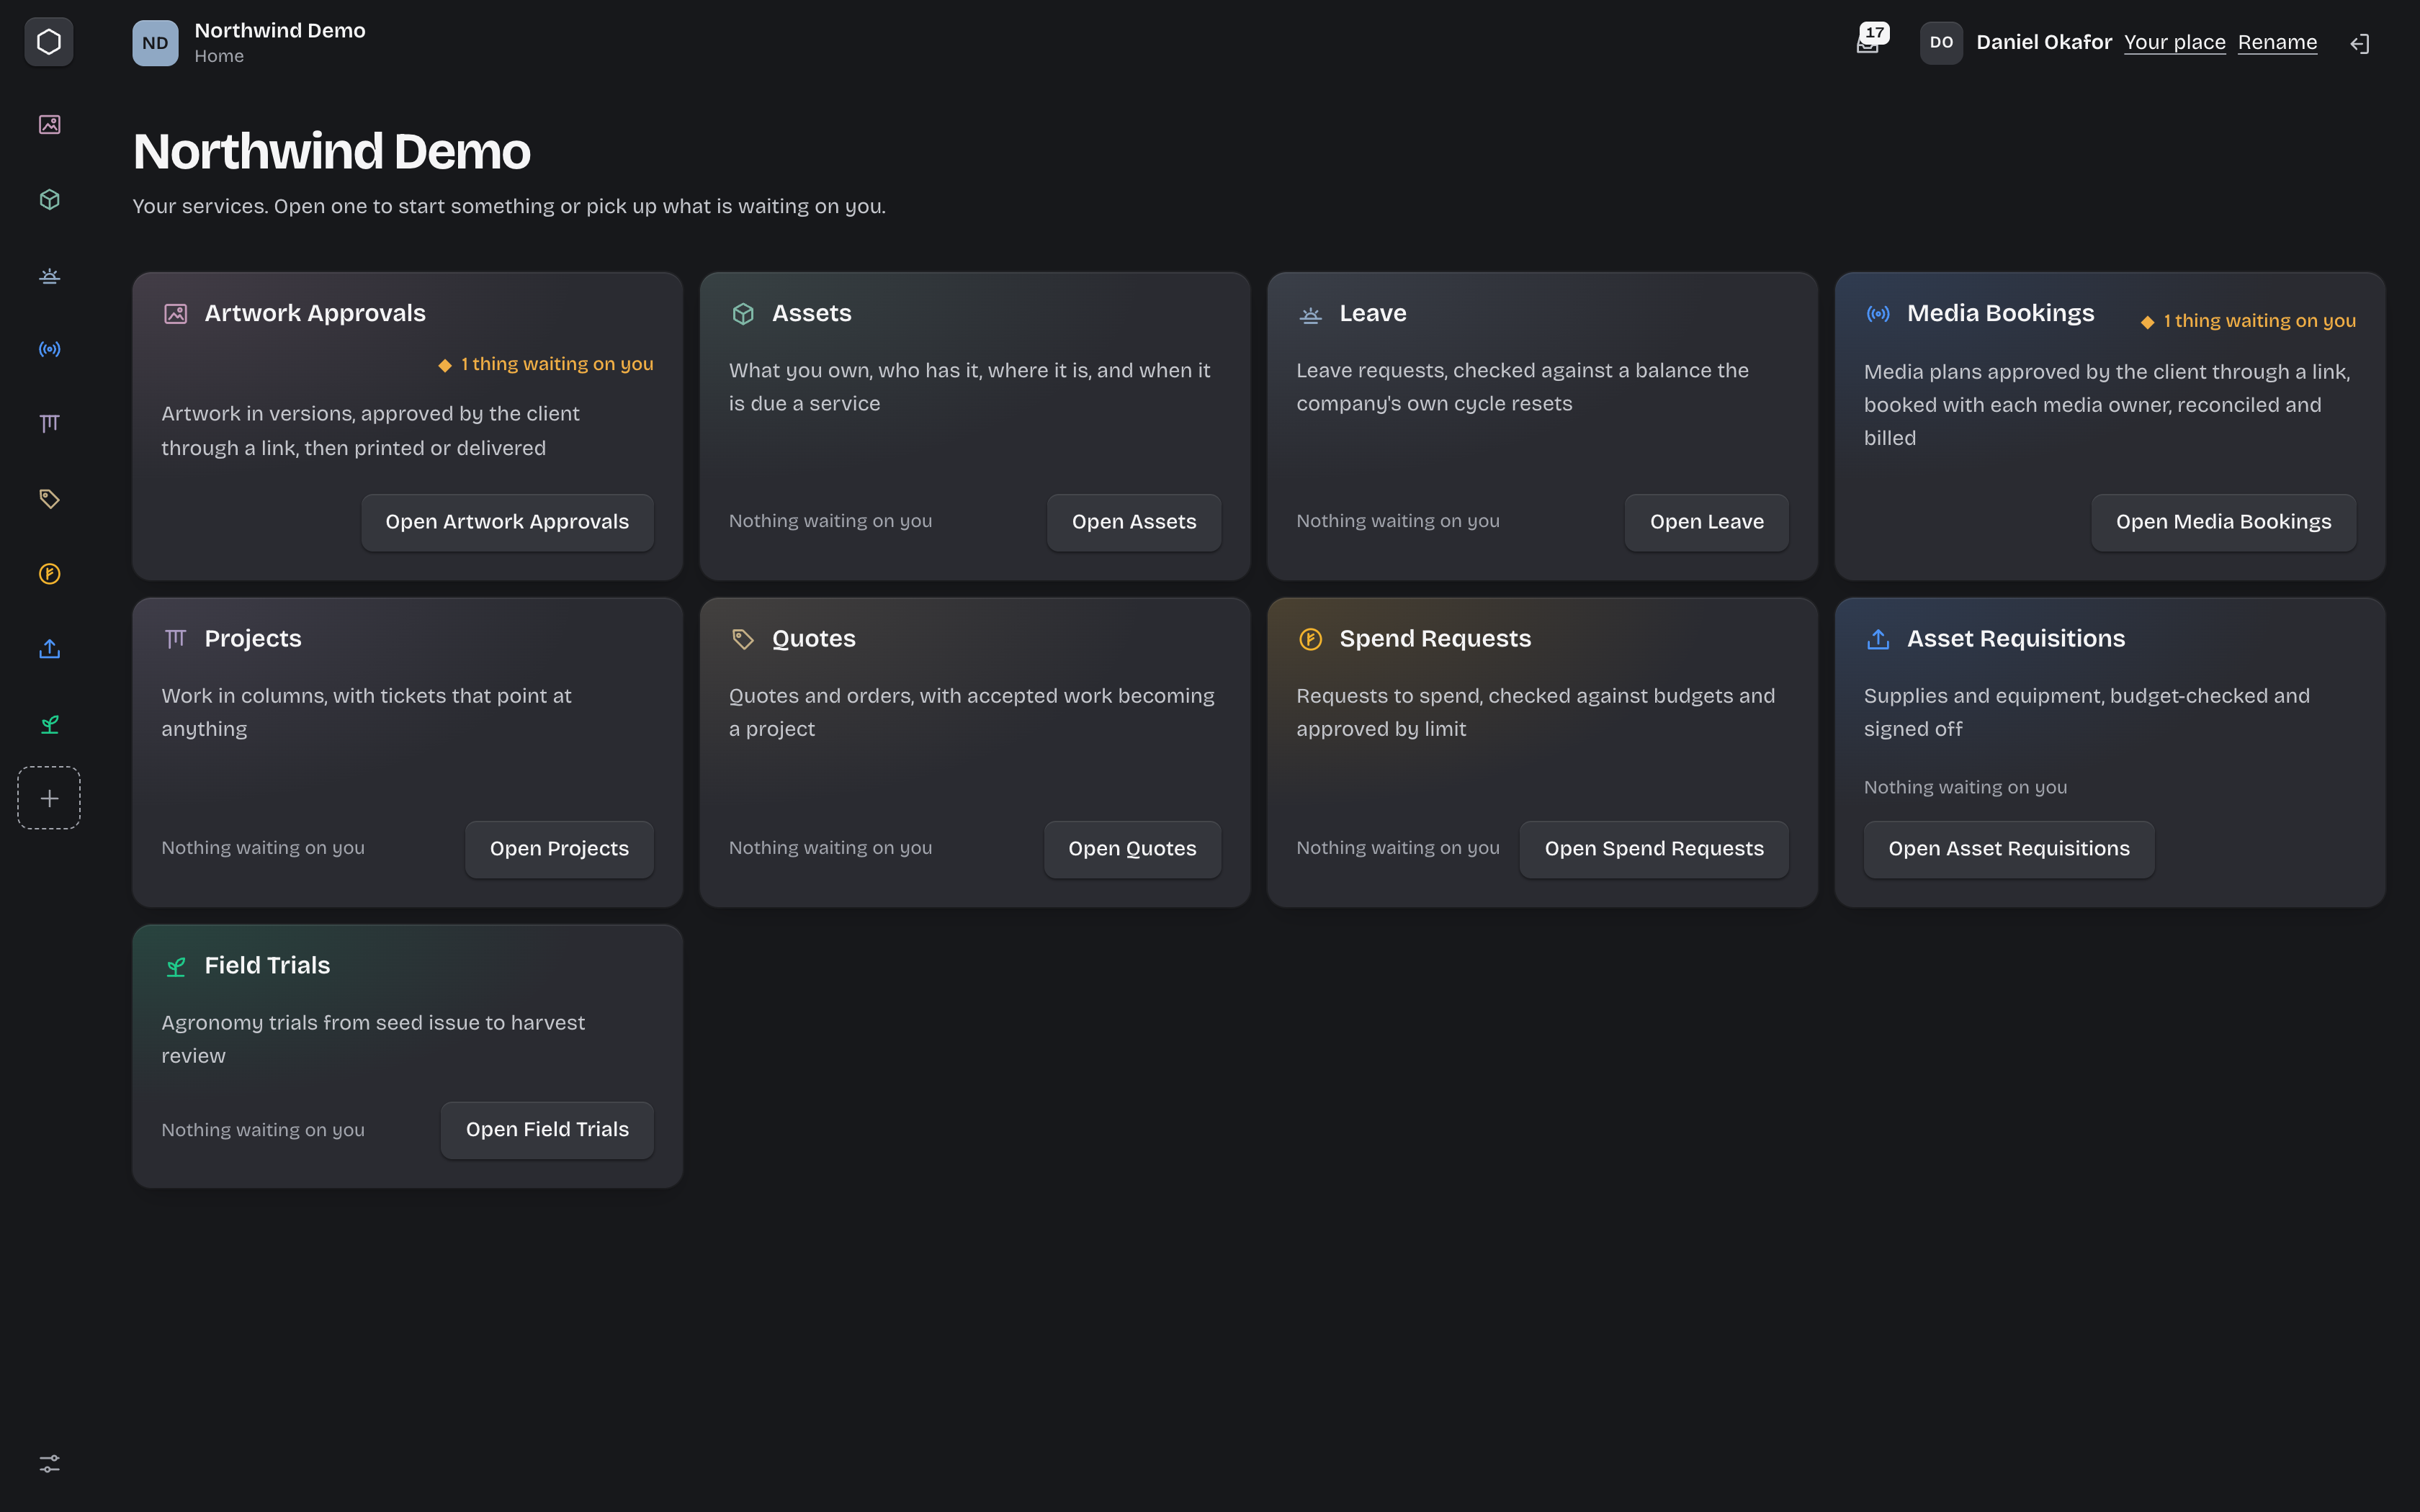Click Open Asset Requisitions button

click(2009, 849)
